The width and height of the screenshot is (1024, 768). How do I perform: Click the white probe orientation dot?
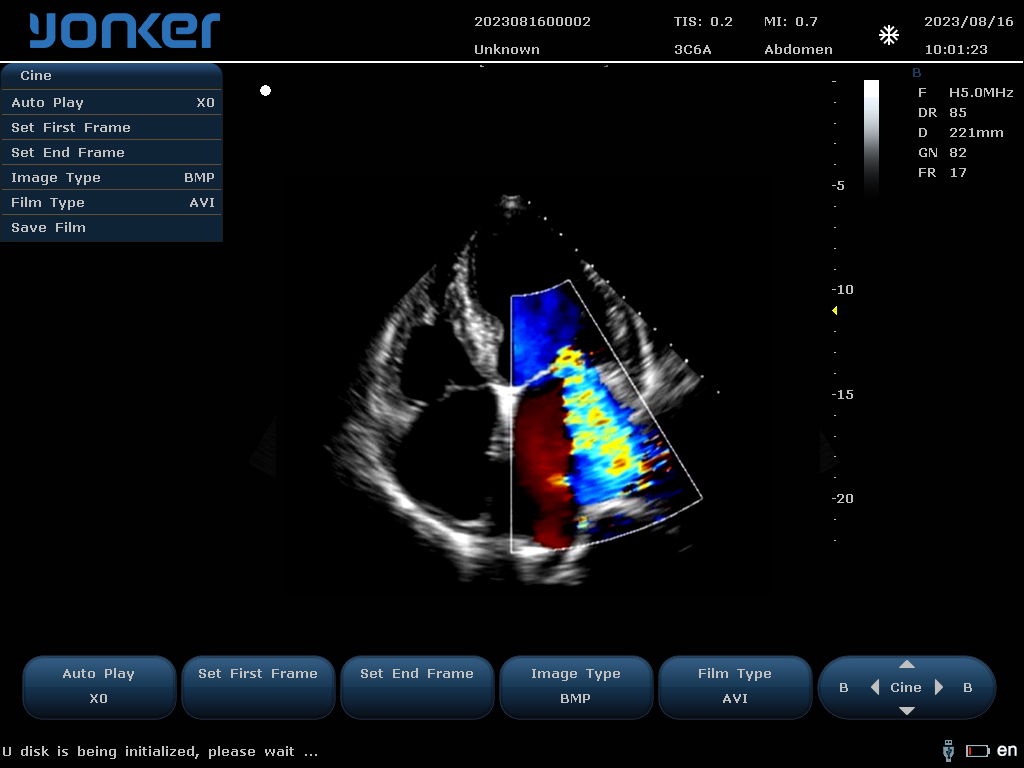point(265,91)
